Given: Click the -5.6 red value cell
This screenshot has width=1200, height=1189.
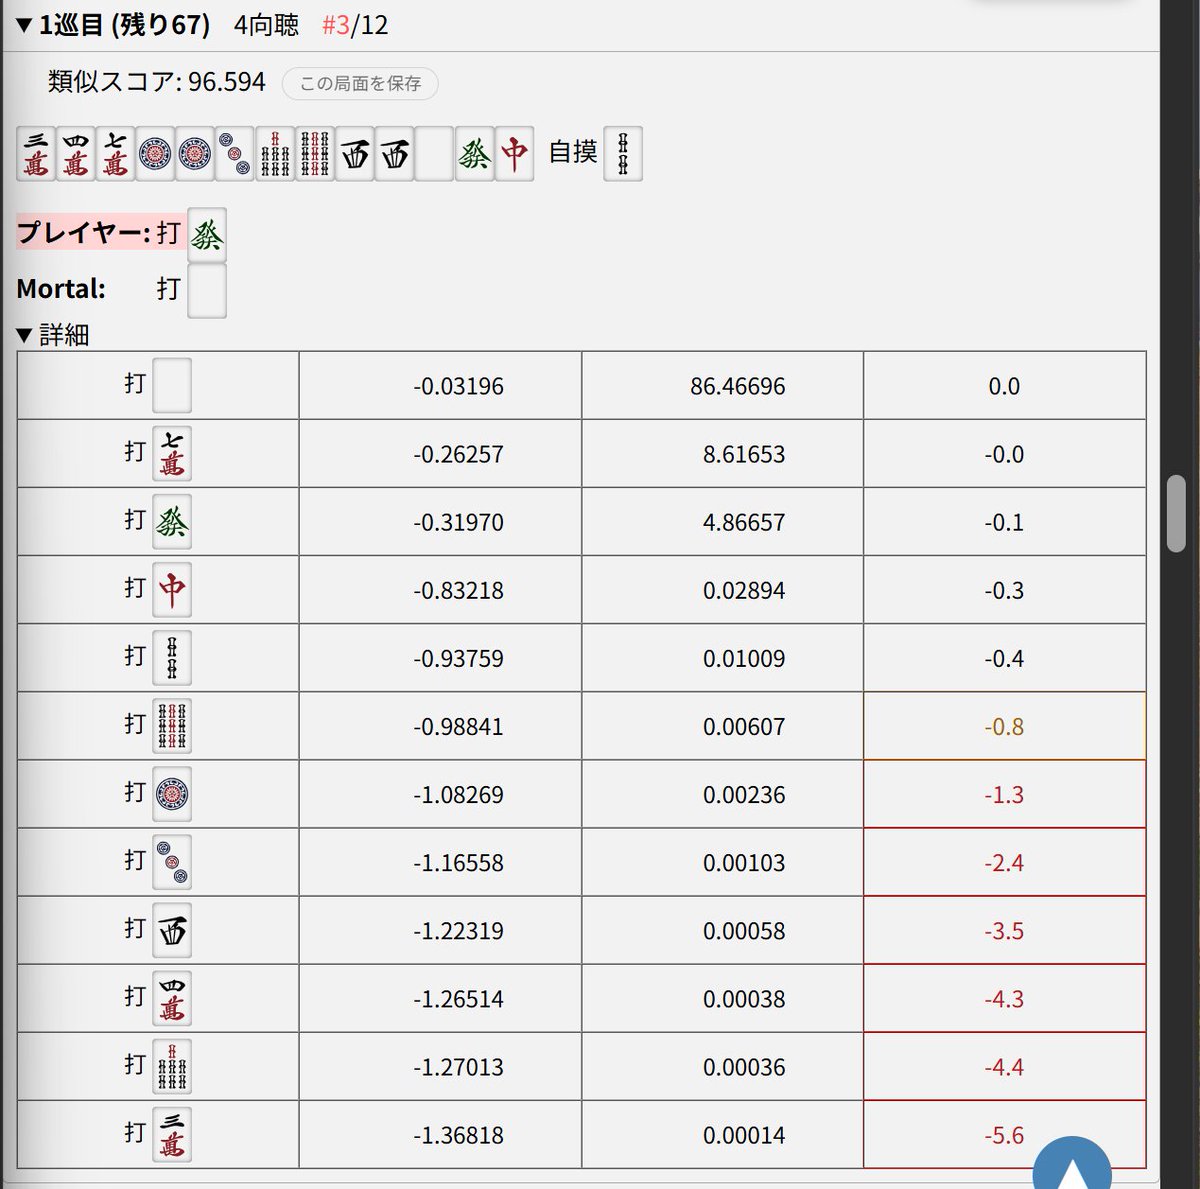Looking at the screenshot, I should [1004, 1134].
